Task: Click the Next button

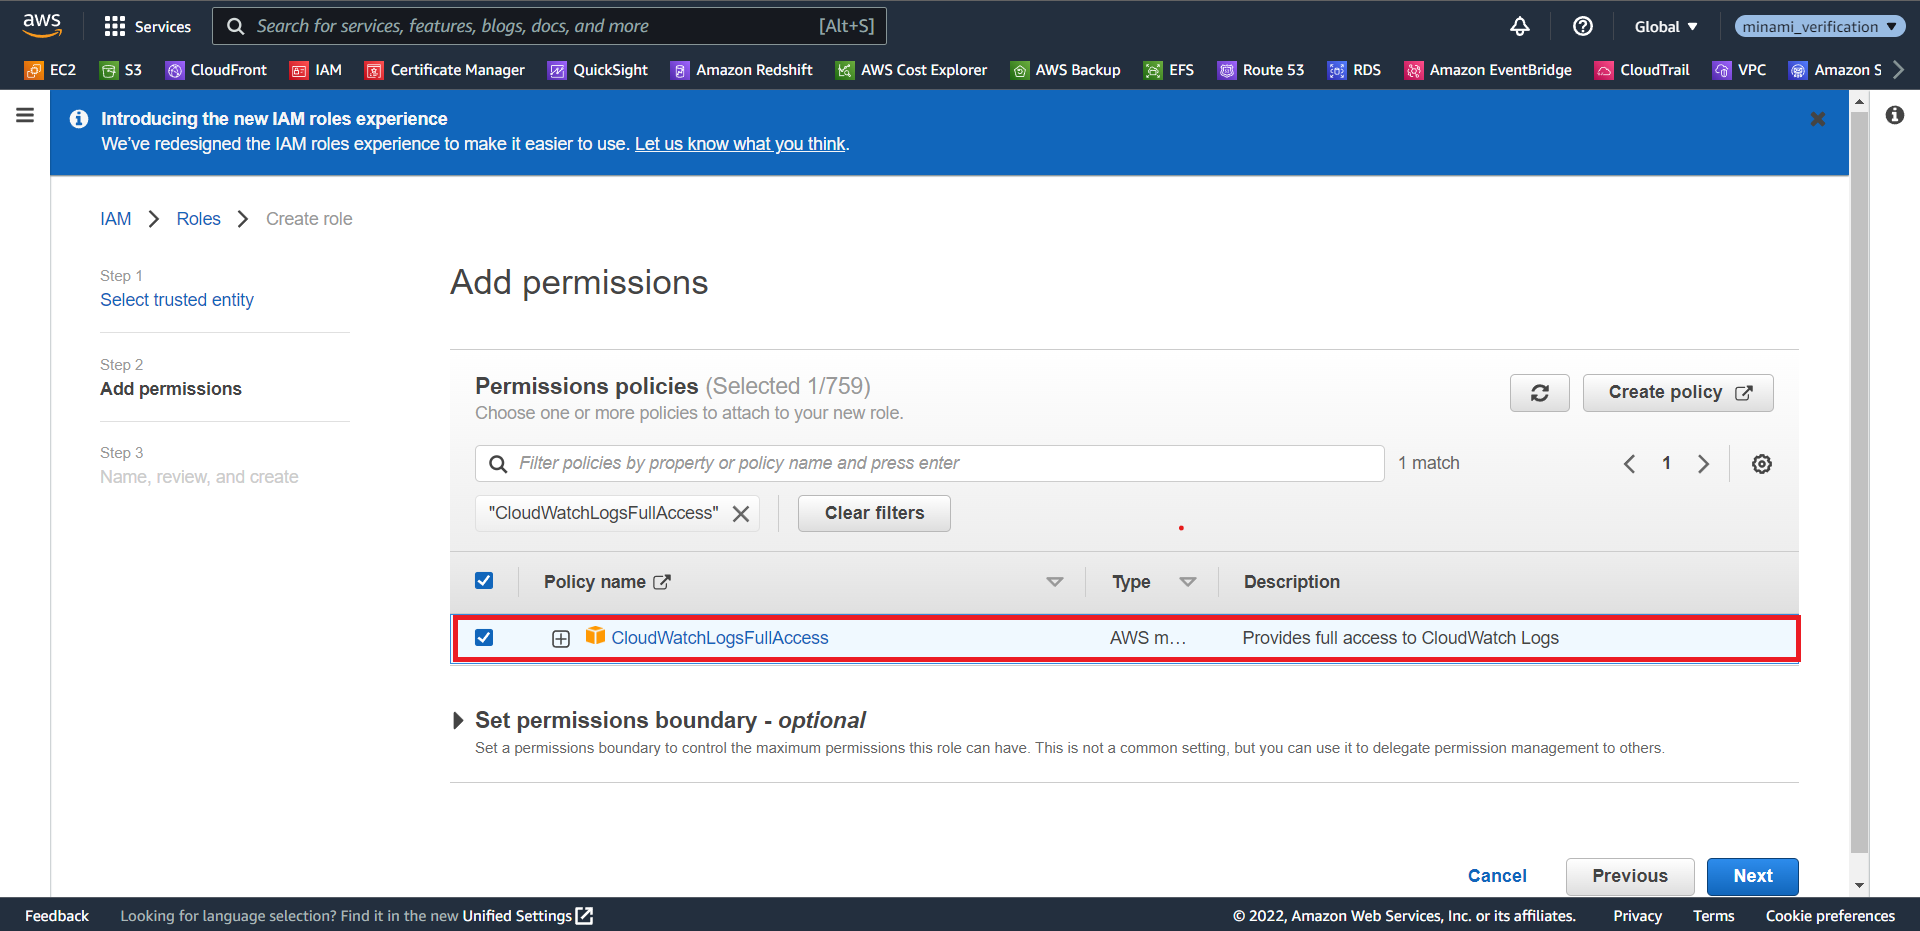Action: point(1752,876)
